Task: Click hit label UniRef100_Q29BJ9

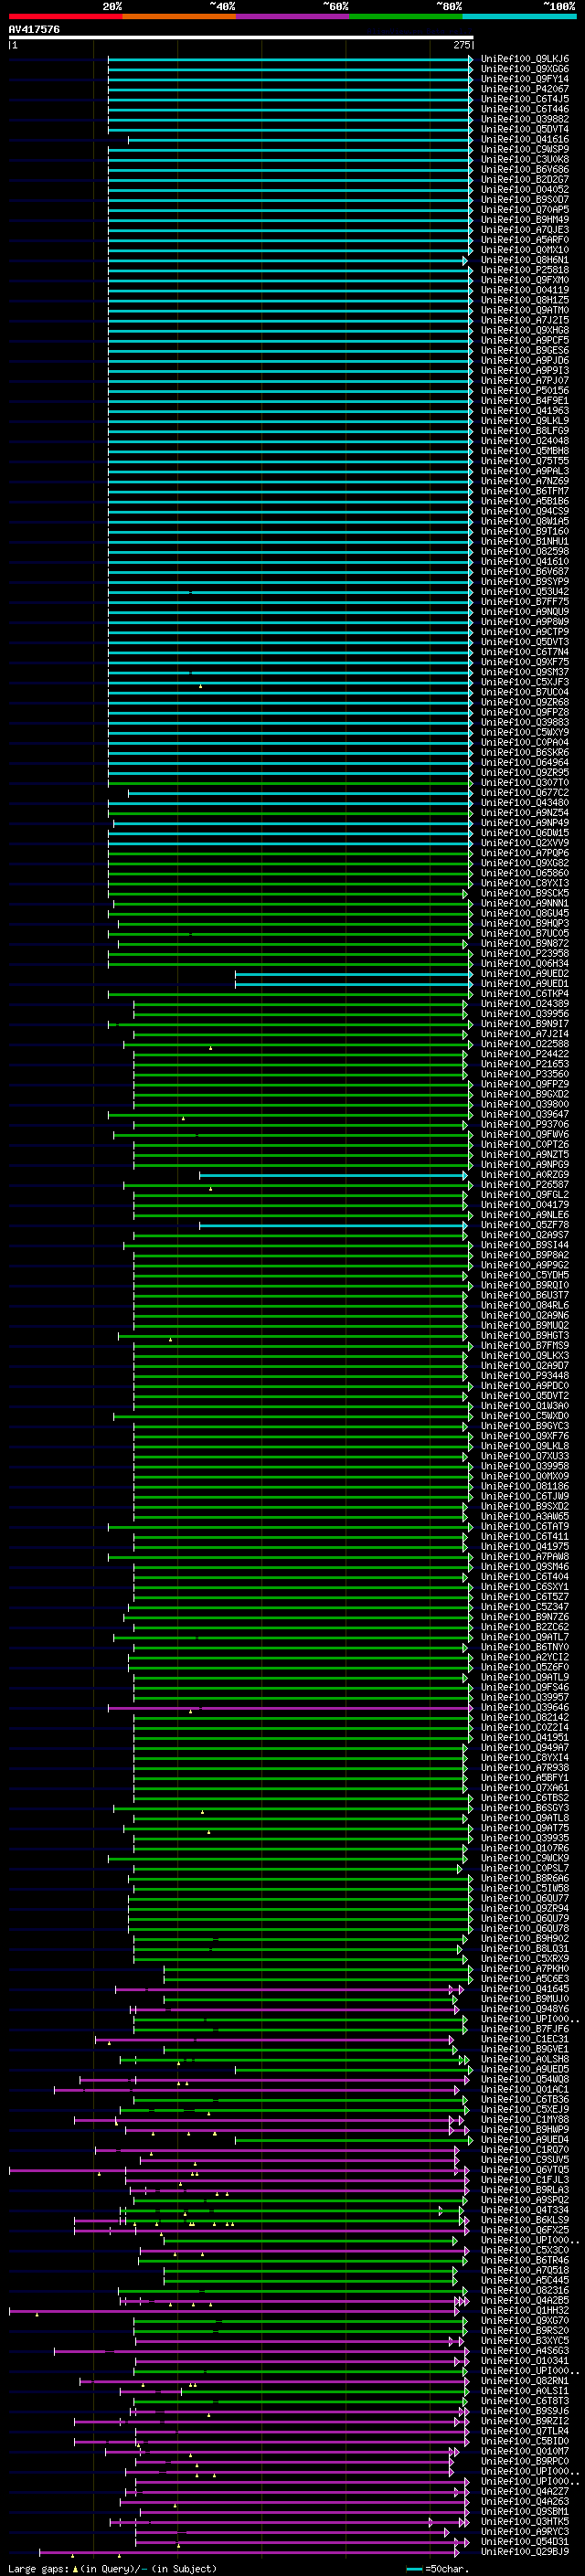Action: (x=525, y=2551)
